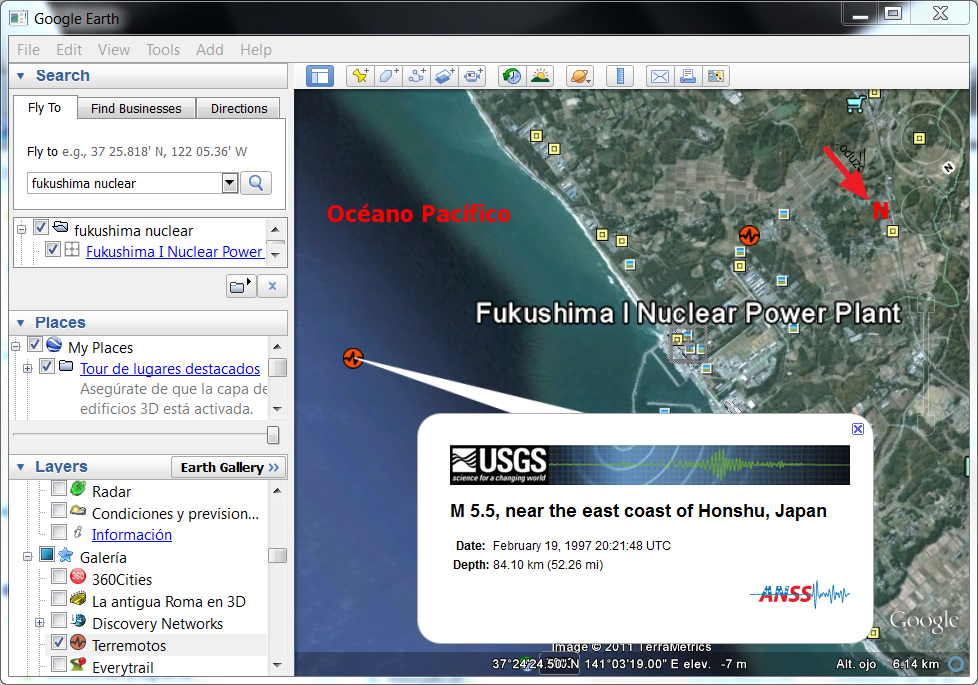Click the Layers panel scrollbar thumb
Viewport: 978px width, 685px height.
(x=278, y=555)
